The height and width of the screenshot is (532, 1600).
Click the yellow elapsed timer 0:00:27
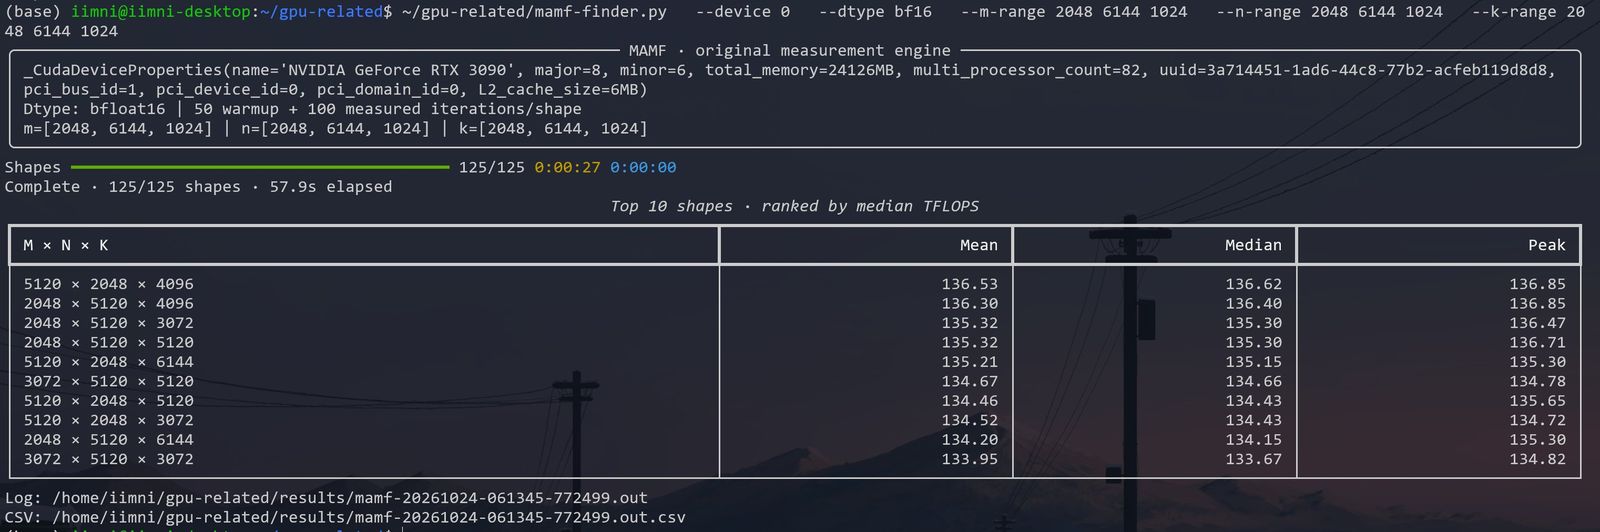(567, 167)
